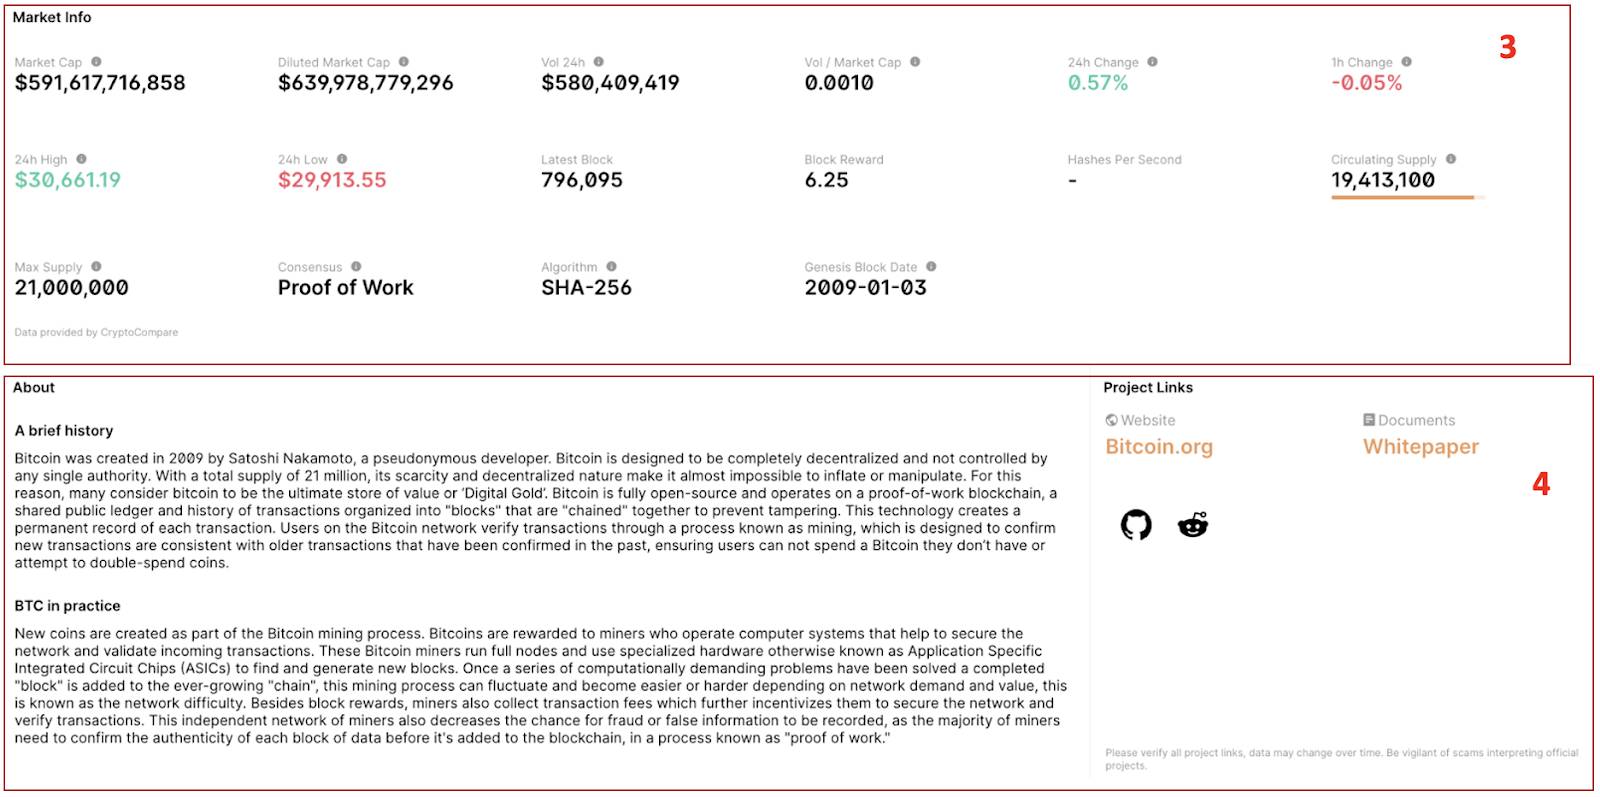
Task: Click the info icon beside Consensus
Action: 356,267
